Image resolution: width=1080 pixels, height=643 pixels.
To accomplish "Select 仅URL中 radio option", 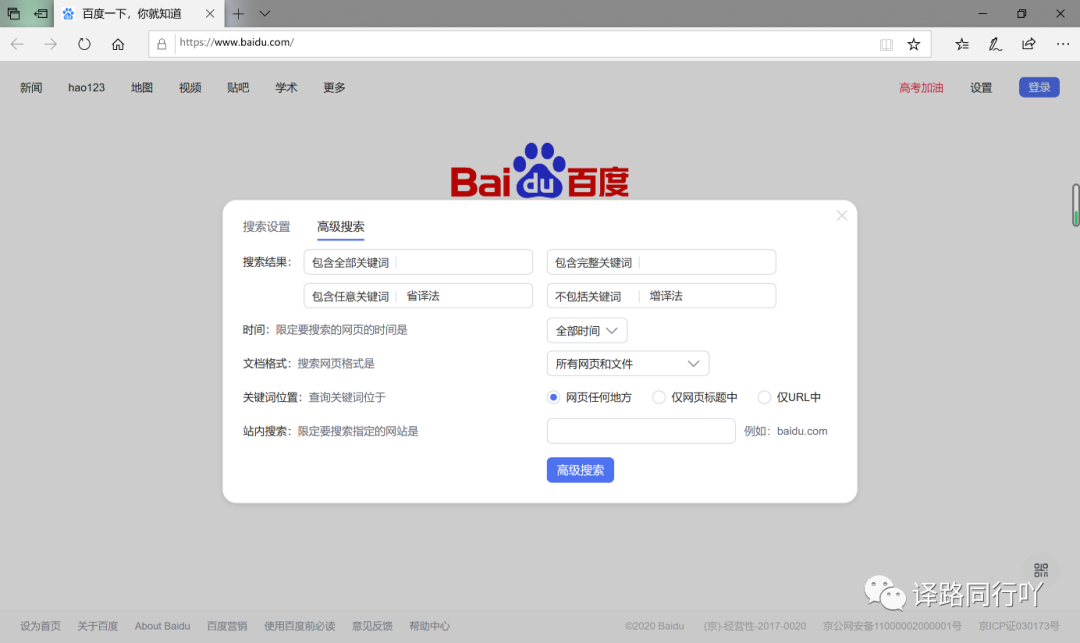I will click(764, 397).
